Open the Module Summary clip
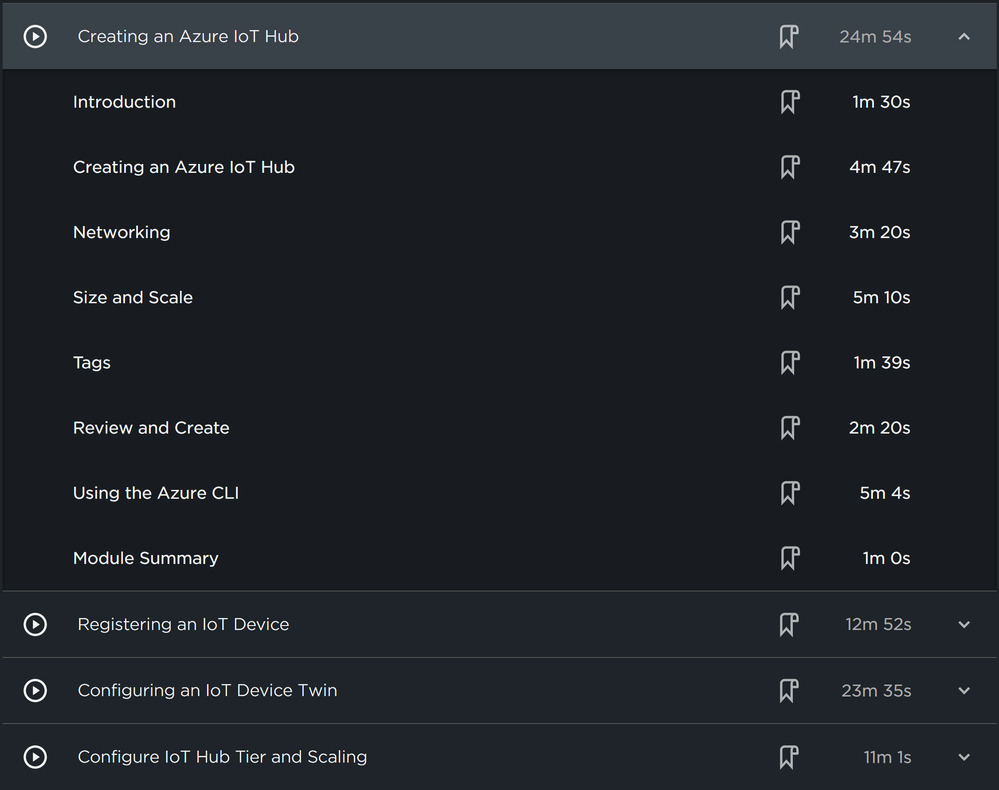999x790 pixels. click(x=145, y=558)
